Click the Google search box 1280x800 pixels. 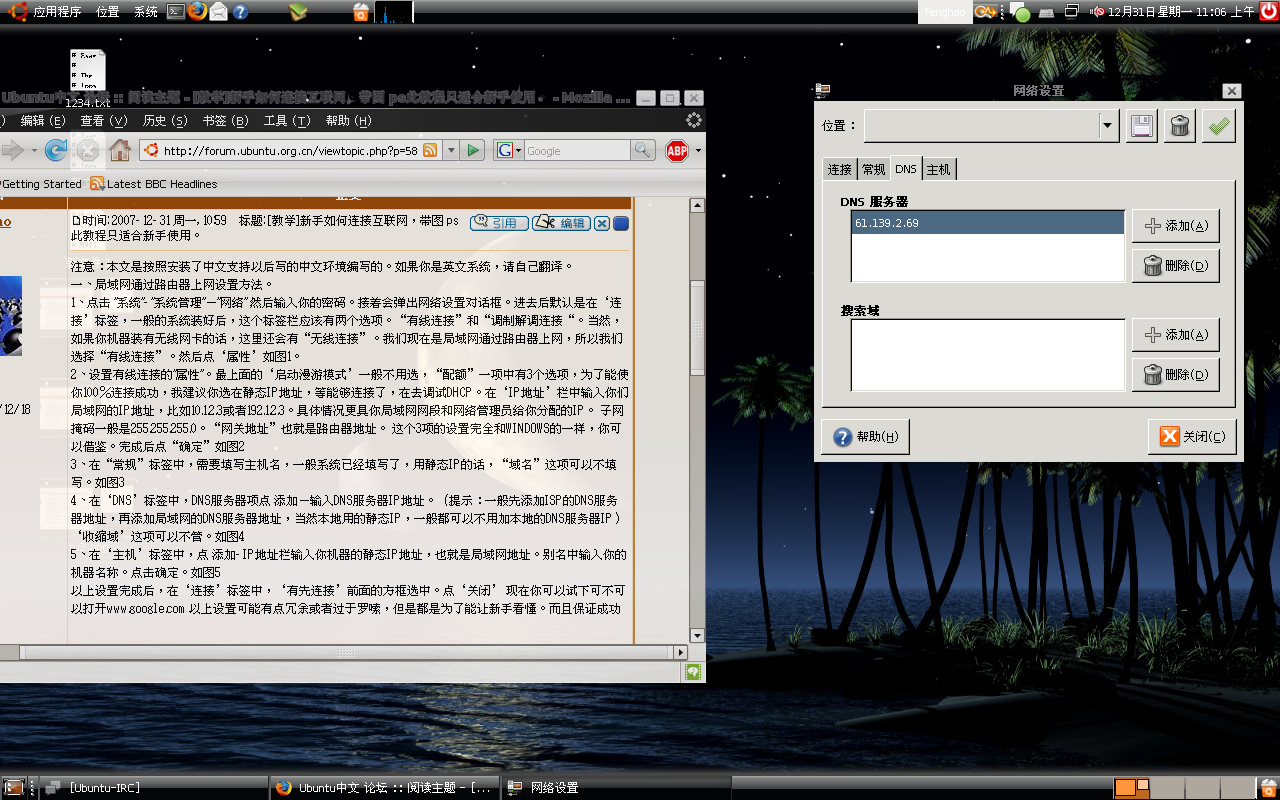(577, 151)
